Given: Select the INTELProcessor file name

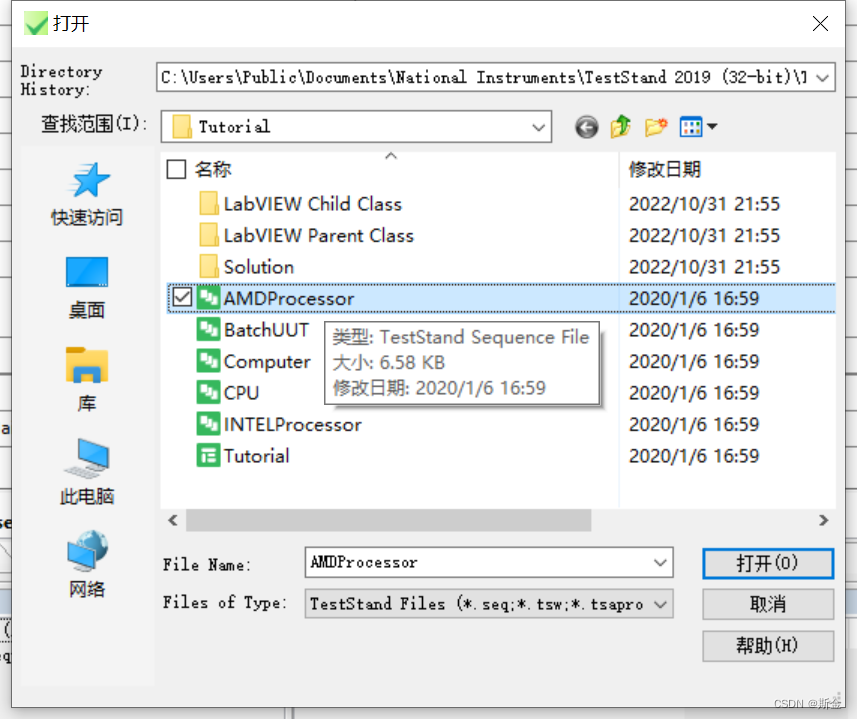Looking at the screenshot, I should coord(293,425).
